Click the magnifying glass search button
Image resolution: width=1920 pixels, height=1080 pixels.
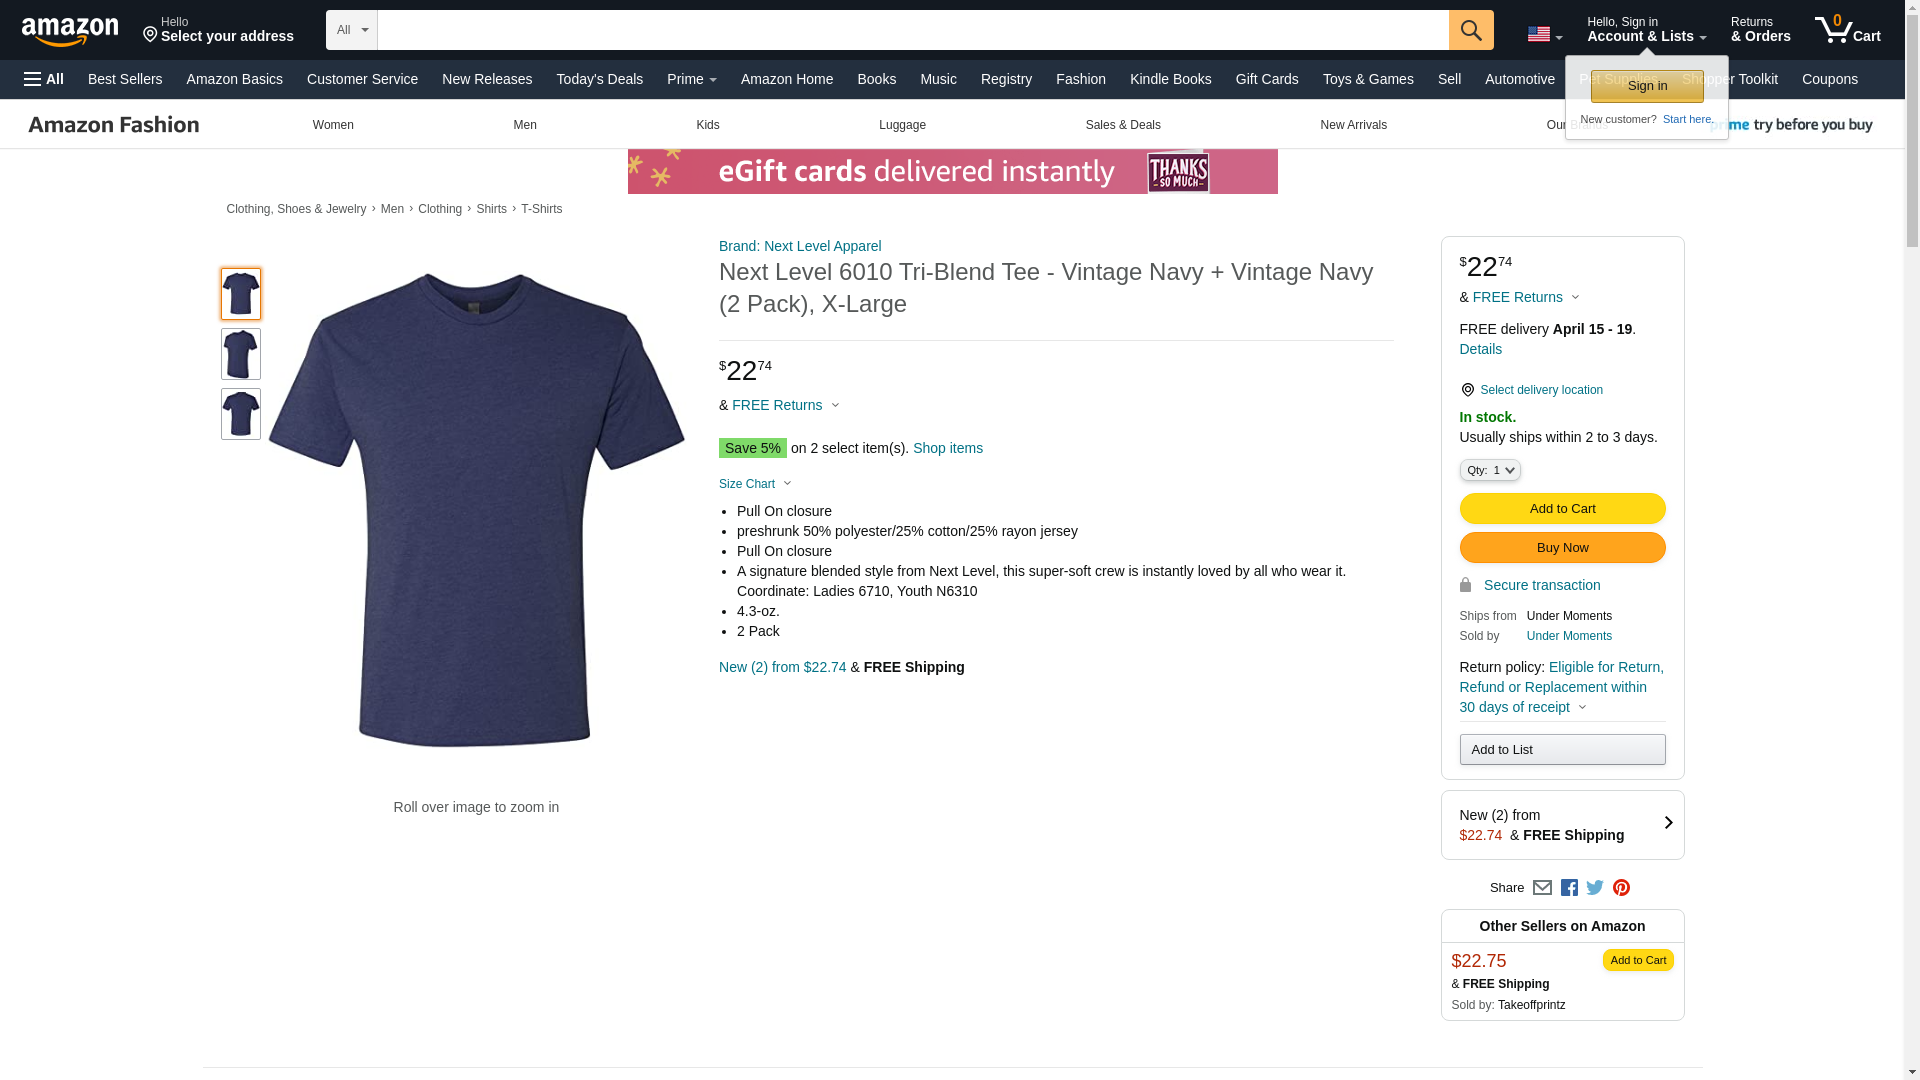point(1470,30)
